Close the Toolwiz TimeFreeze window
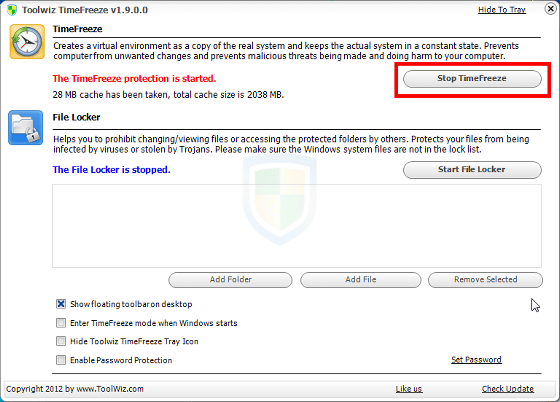 (x=550, y=9)
